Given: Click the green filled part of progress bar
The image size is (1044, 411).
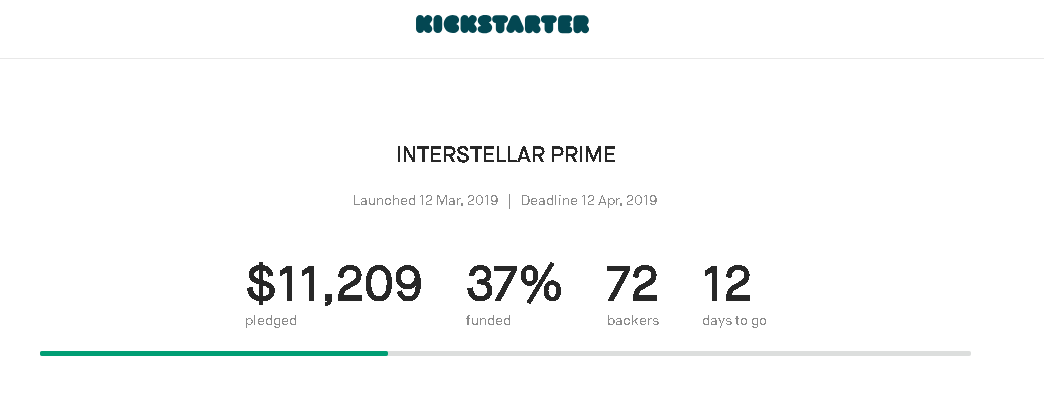Looking at the screenshot, I should (x=213, y=353).
